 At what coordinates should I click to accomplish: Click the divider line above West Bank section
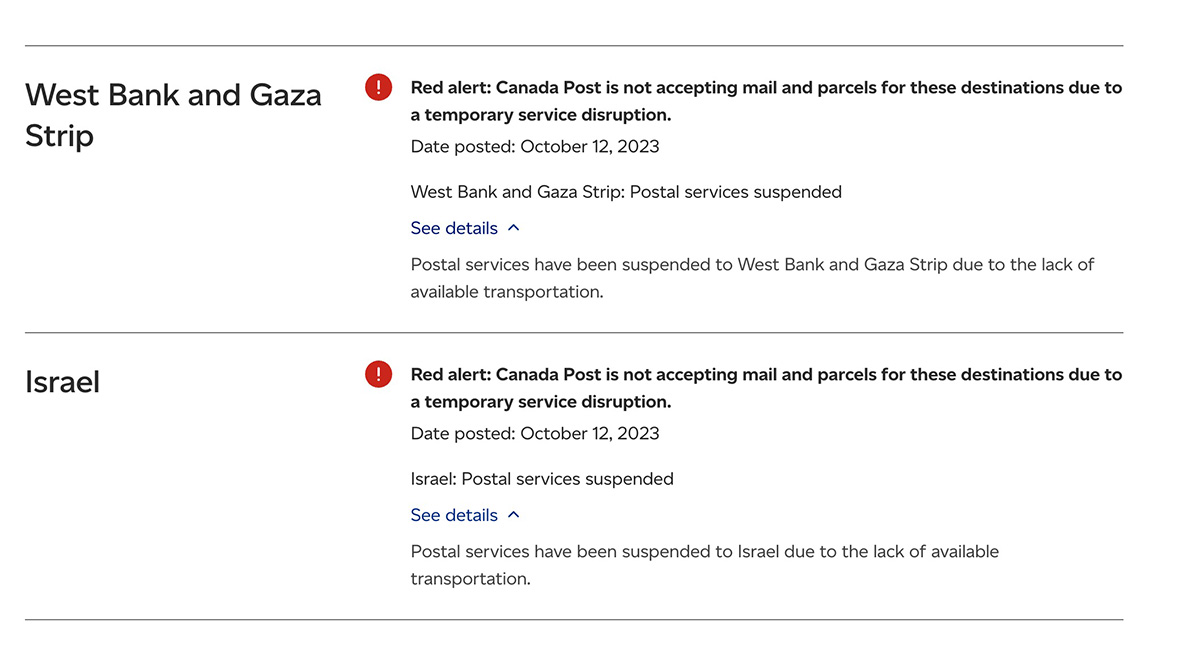click(x=574, y=46)
